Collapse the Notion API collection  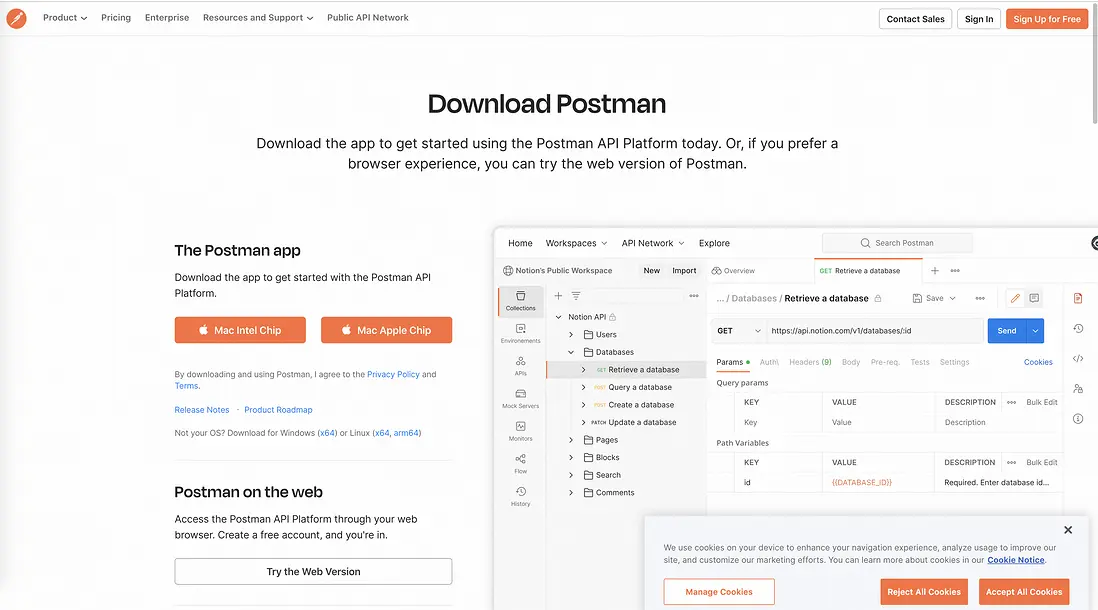(558, 317)
